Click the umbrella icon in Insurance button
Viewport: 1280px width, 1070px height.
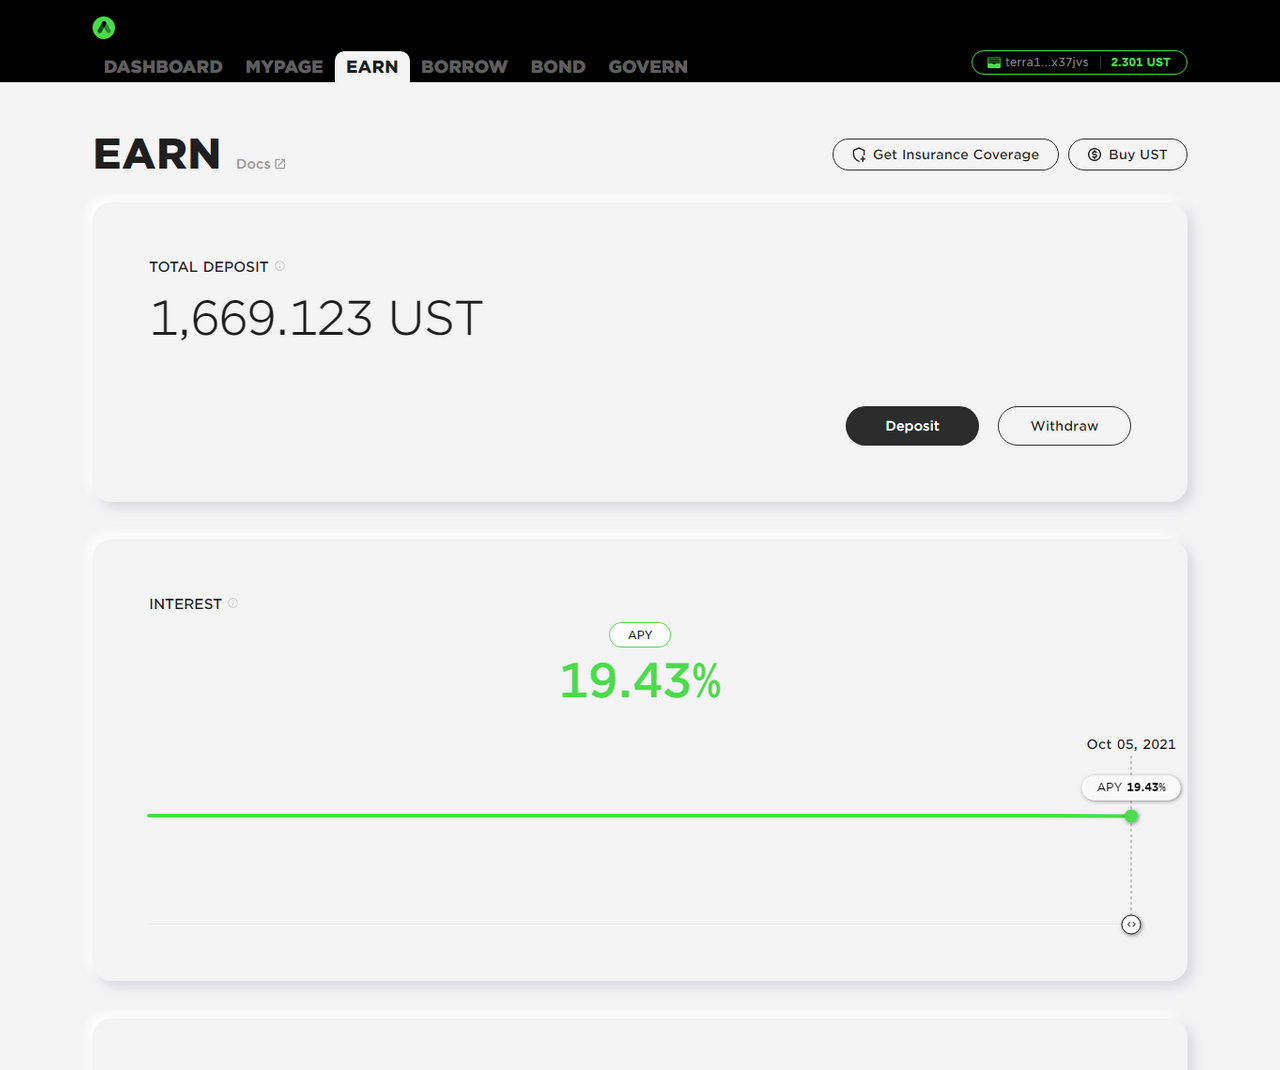tap(859, 155)
